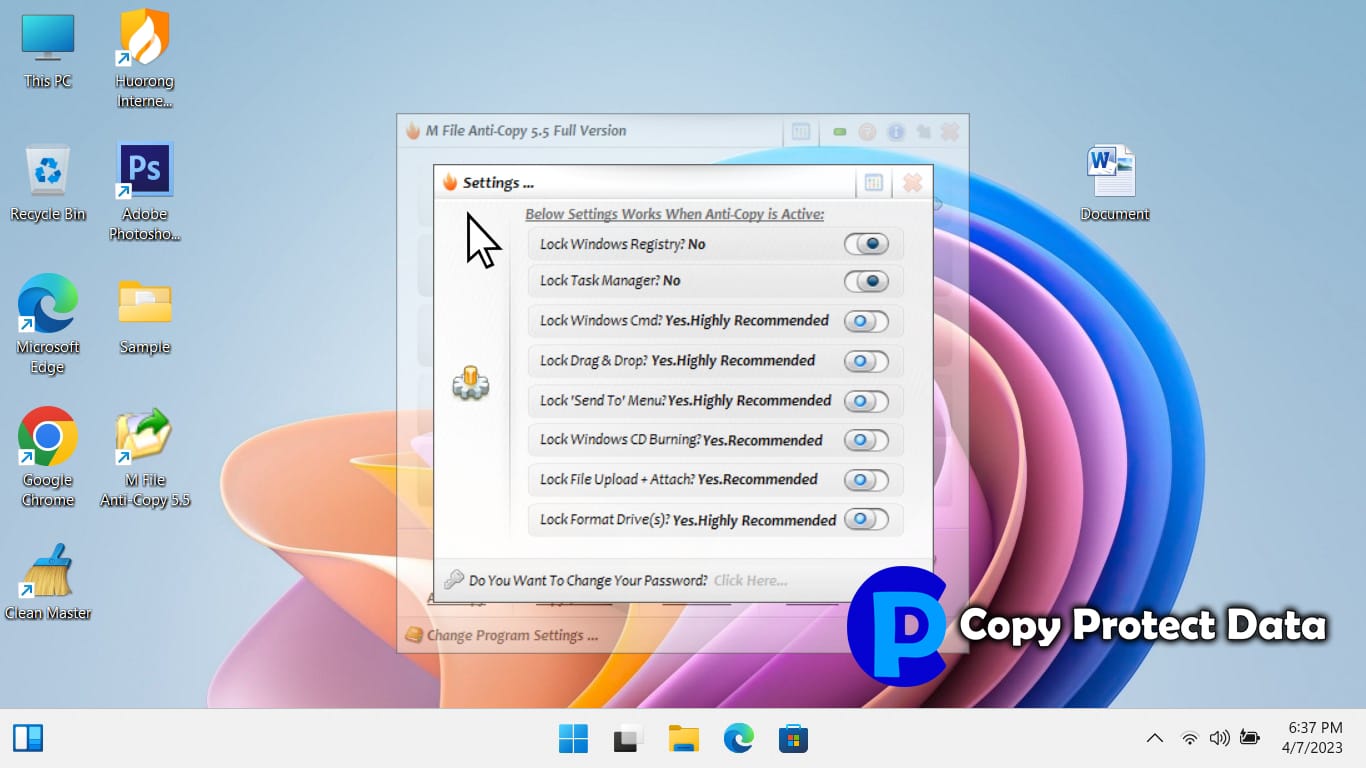Click the volume speaker tray icon

[1219, 739]
